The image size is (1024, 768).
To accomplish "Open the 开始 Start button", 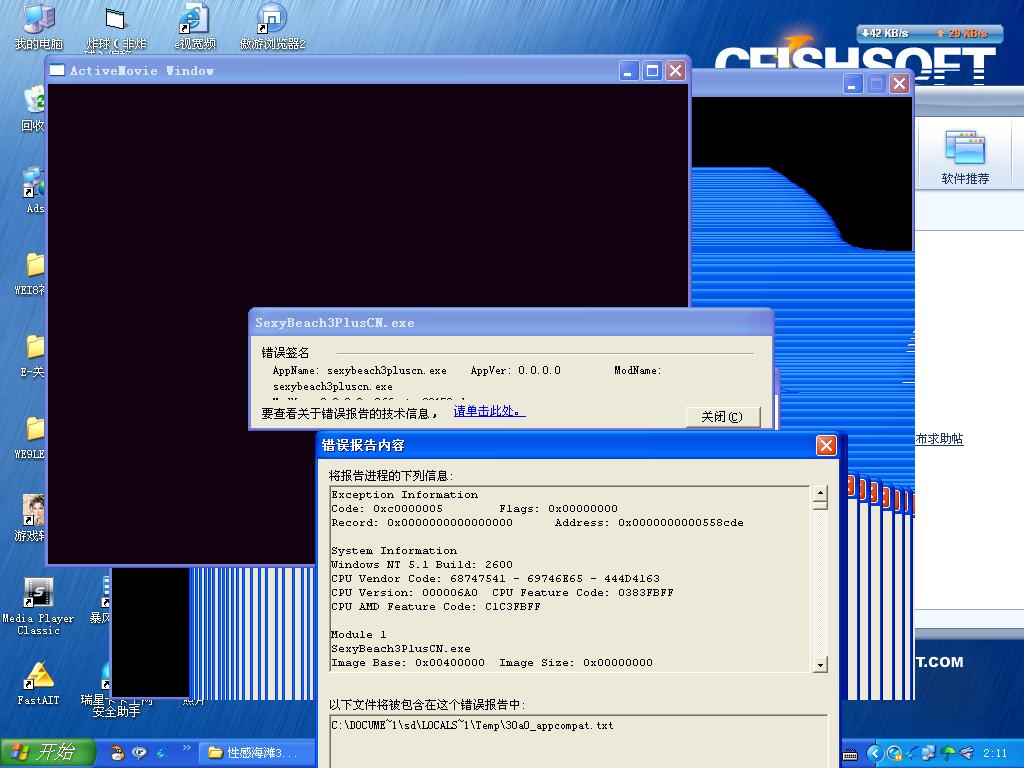I will point(47,753).
